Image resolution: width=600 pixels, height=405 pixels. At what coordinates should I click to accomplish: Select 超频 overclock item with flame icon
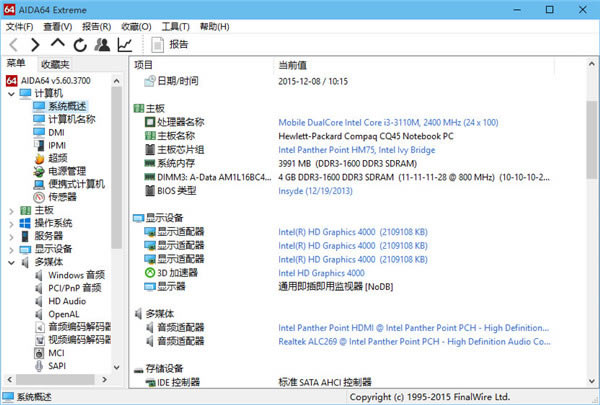pyautogui.click(x=60, y=158)
